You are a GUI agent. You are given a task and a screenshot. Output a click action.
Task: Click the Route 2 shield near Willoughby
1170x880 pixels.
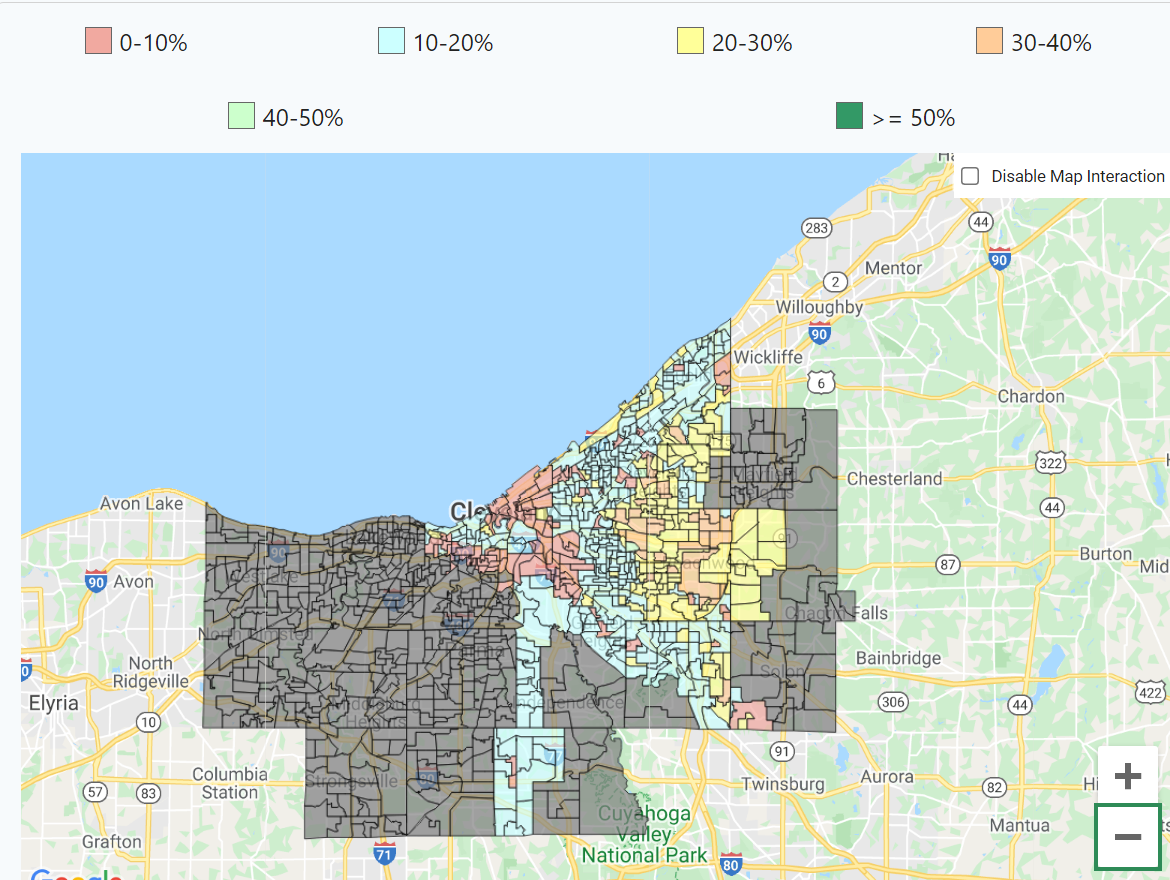pyautogui.click(x=835, y=281)
